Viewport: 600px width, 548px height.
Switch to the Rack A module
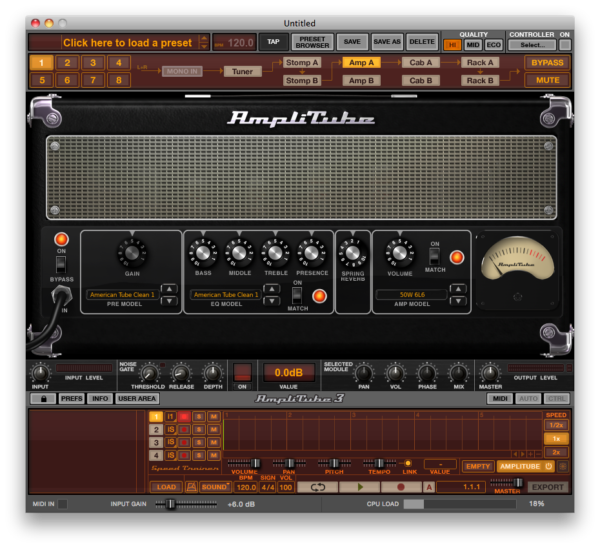480,63
